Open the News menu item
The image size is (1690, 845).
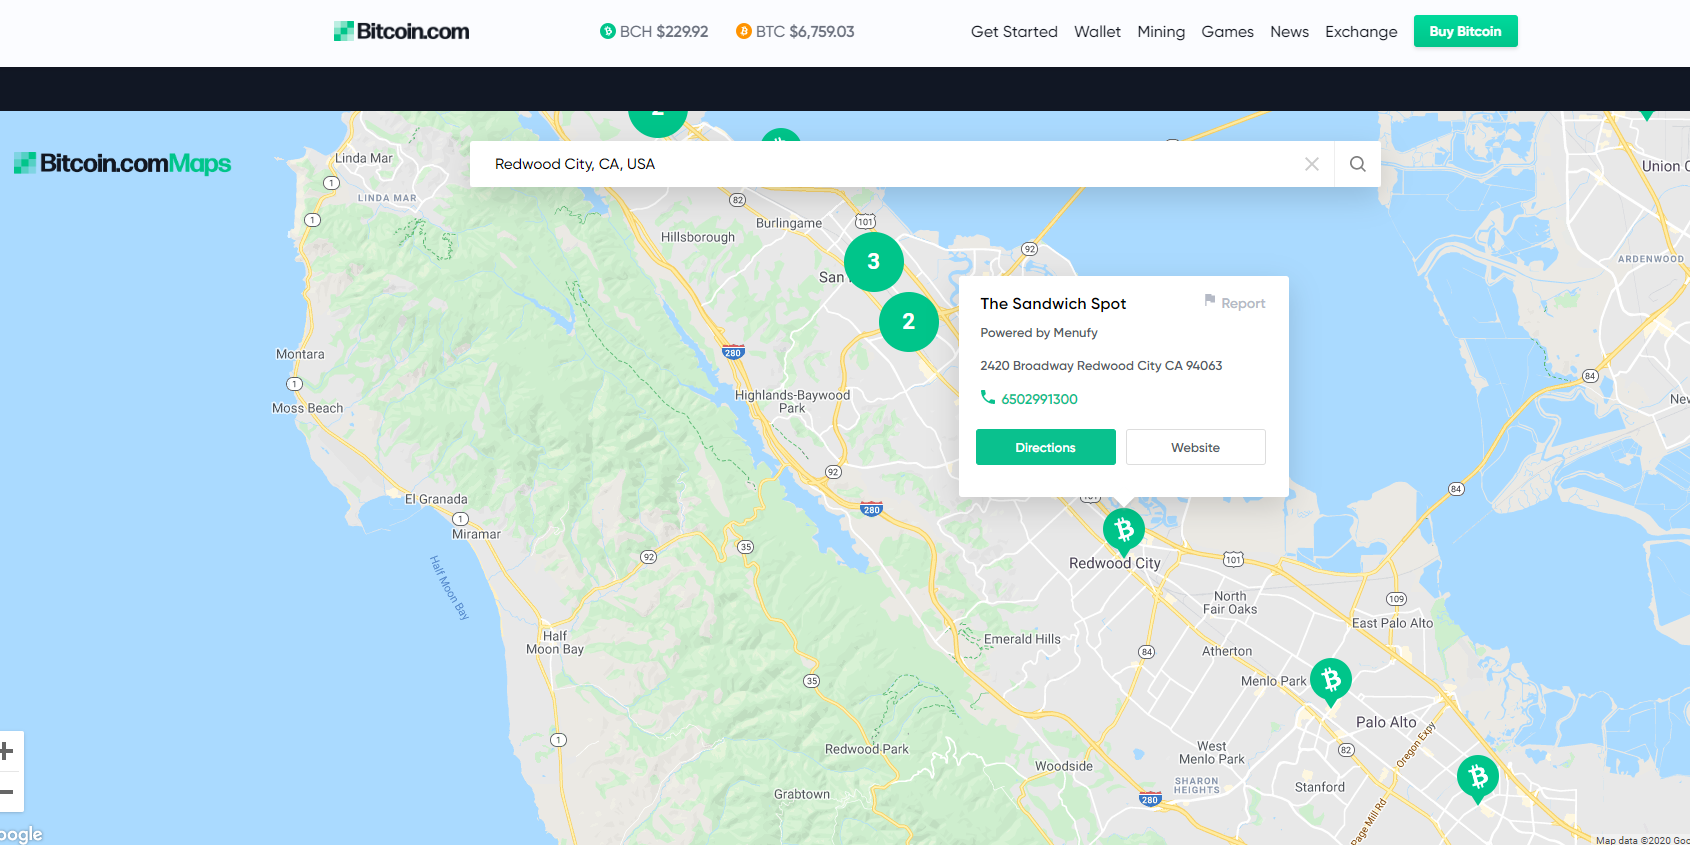pyautogui.click(x=1289, y=32)
